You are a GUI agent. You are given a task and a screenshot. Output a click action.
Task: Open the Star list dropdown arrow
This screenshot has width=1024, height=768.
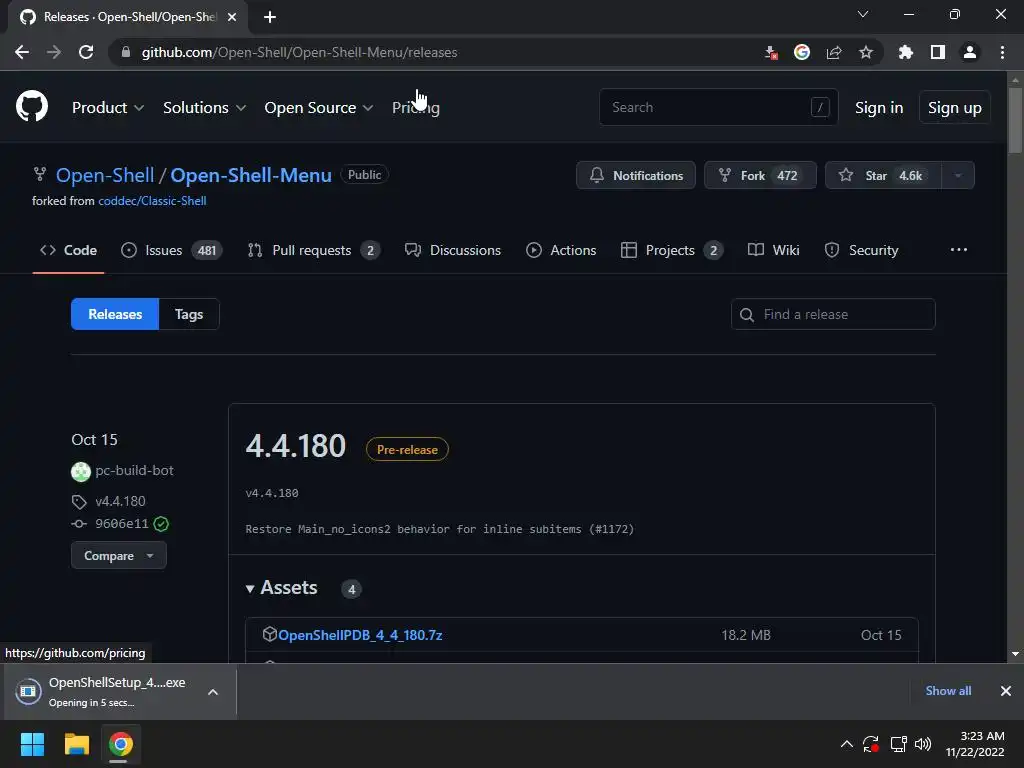point(958,175)
